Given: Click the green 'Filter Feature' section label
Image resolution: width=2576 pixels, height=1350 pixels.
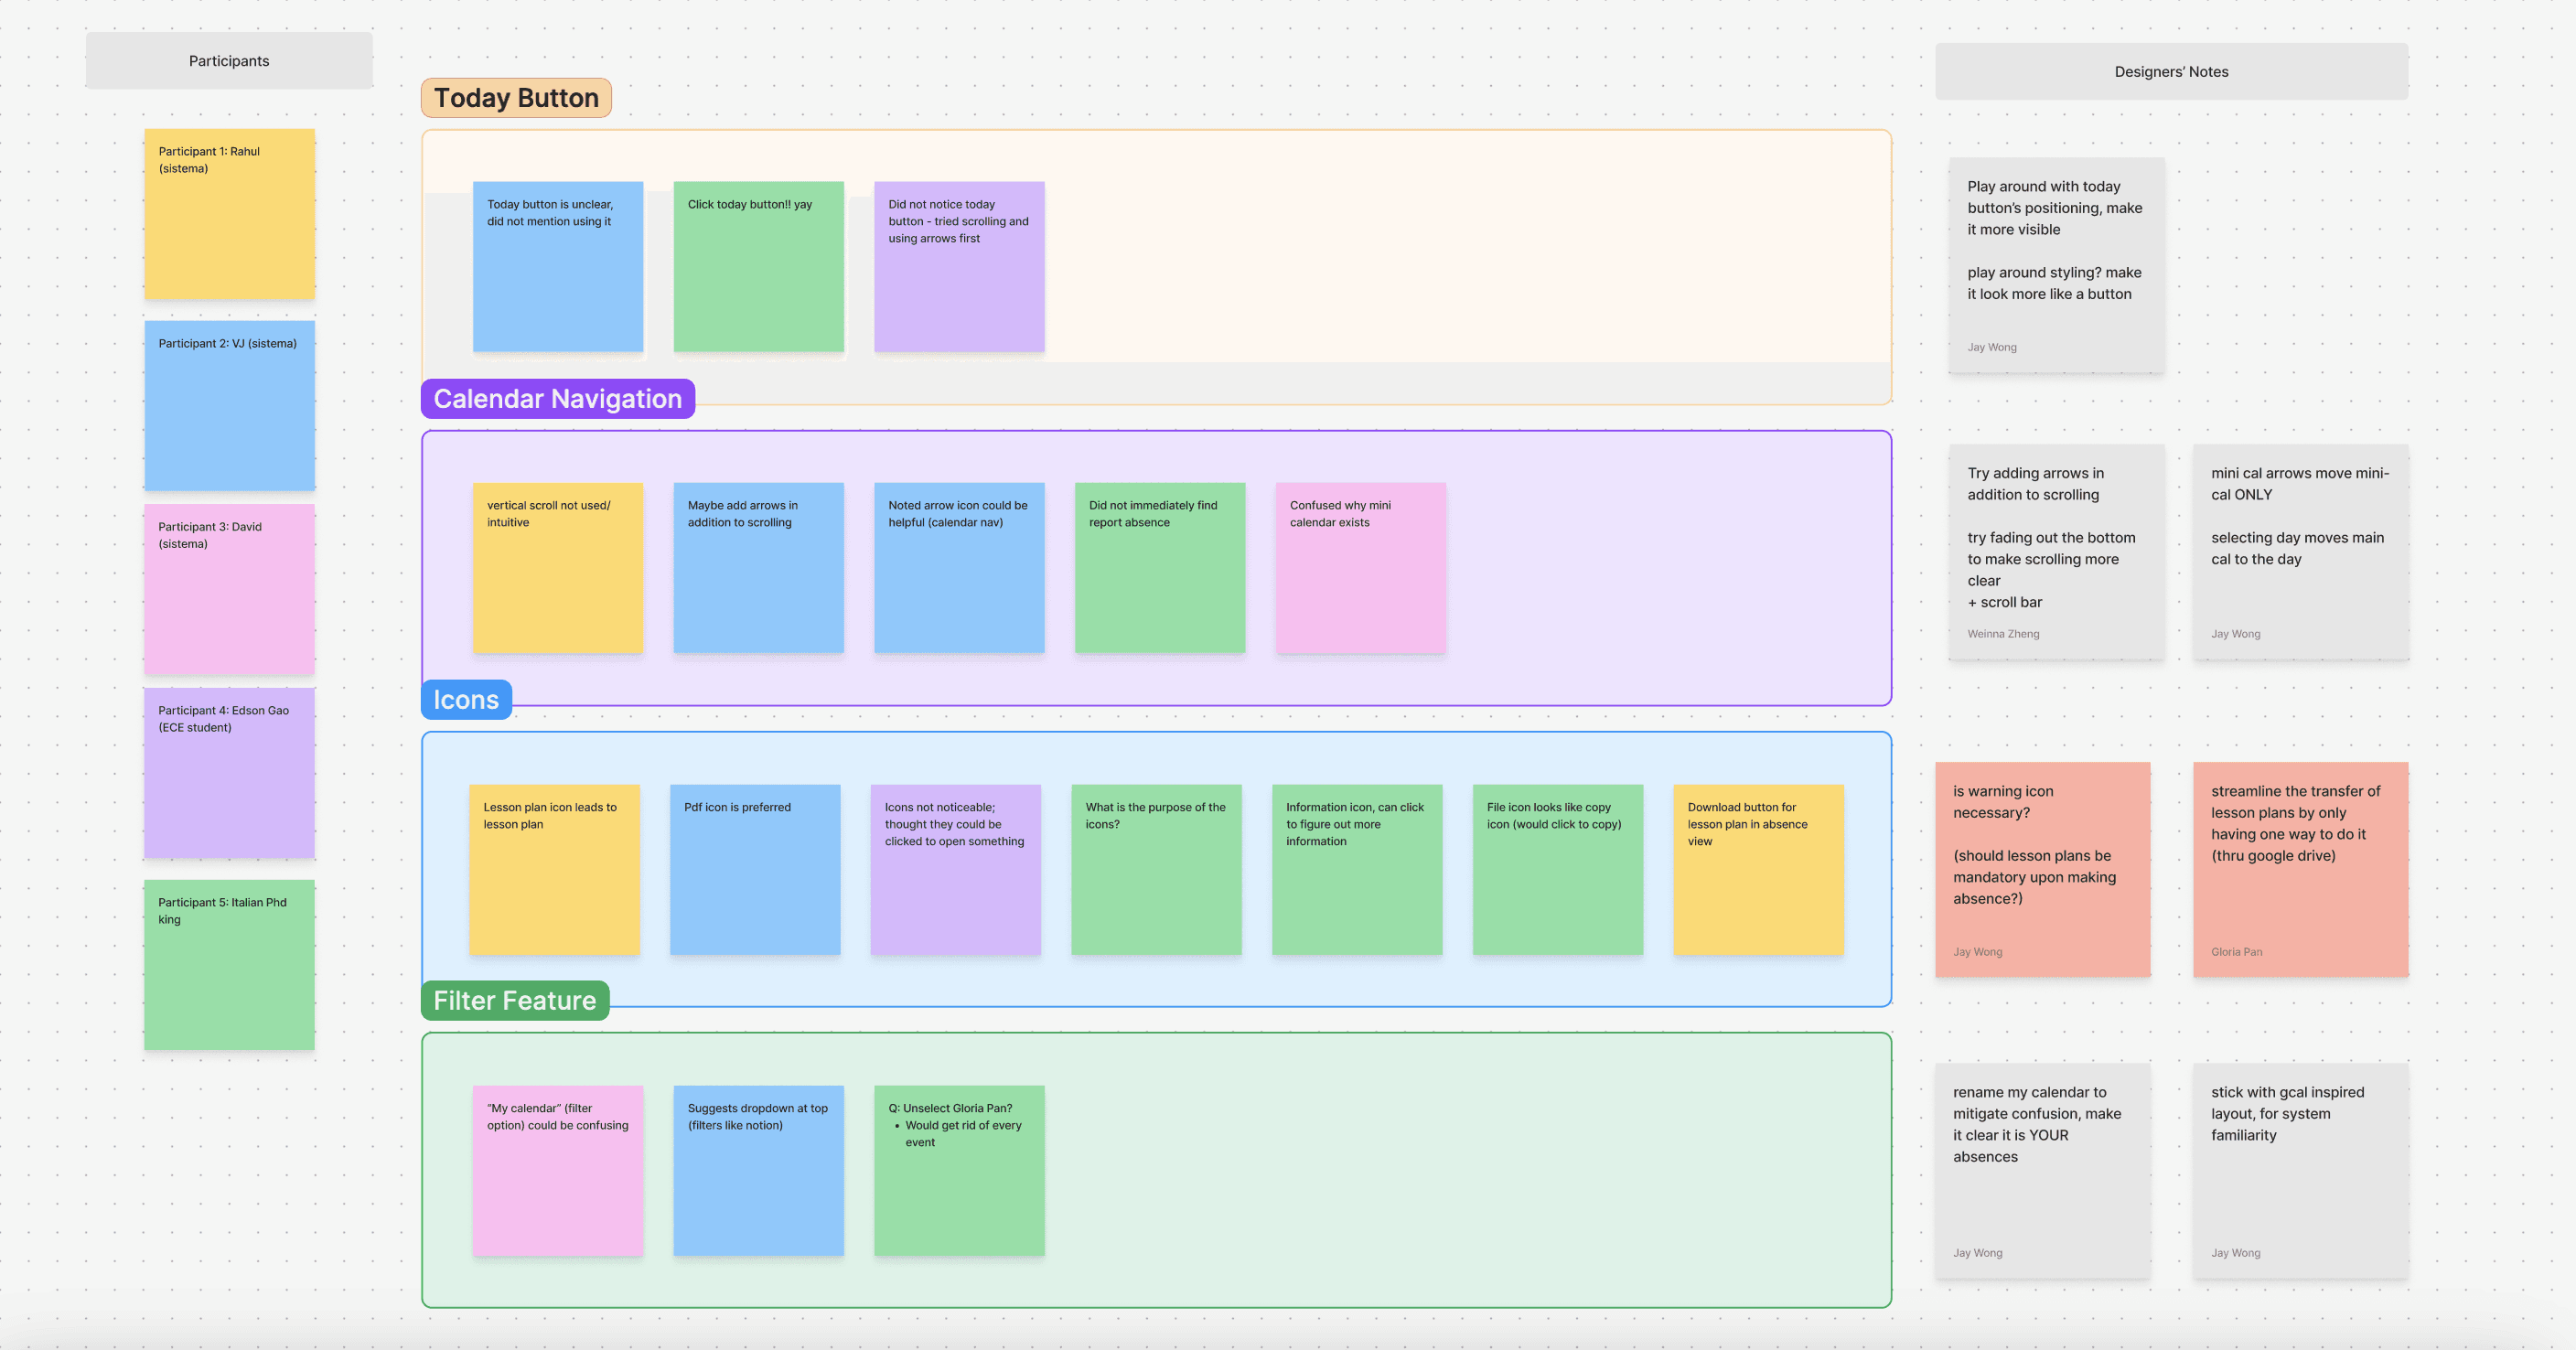Looking at the screenshot, I should tap(514, 1001).
